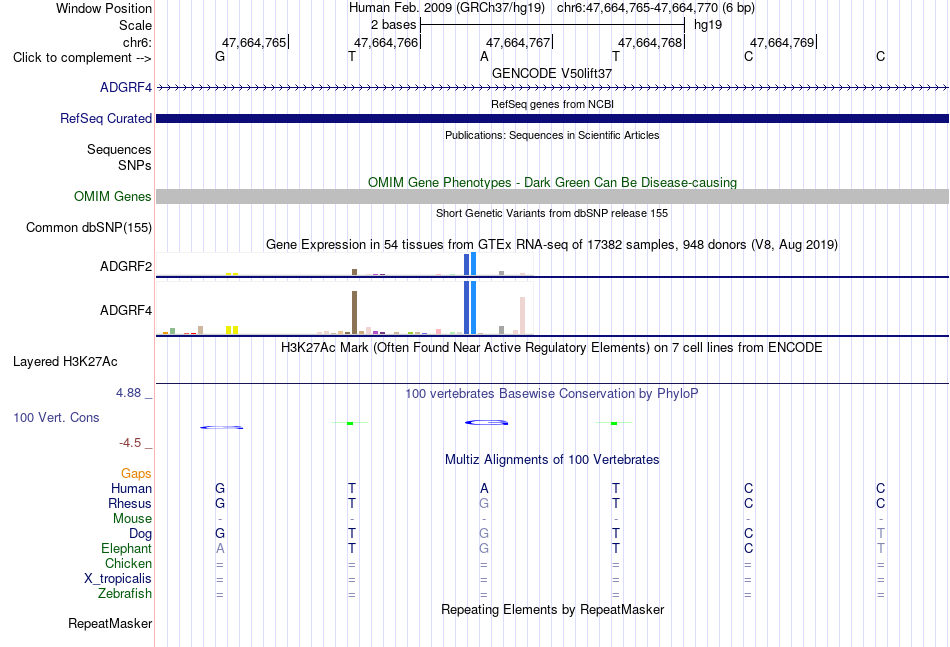Screen dimensions: 950x647
Task: Click the Sequences subtrack label
Action: point(119,150)
